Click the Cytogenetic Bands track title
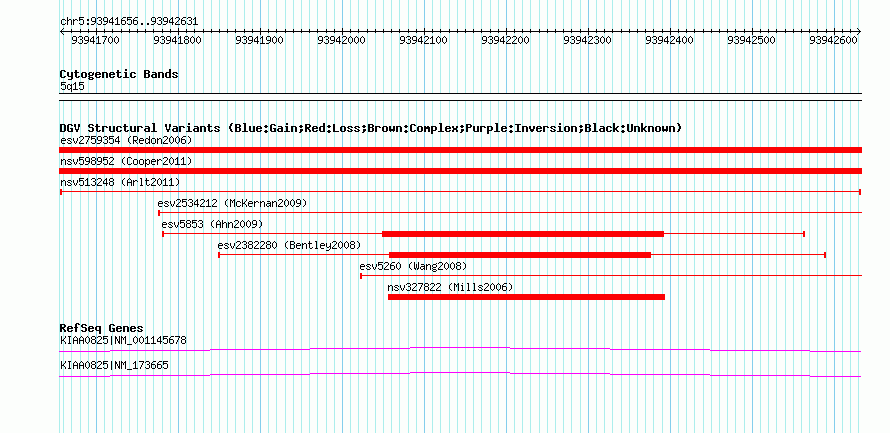 119,74
